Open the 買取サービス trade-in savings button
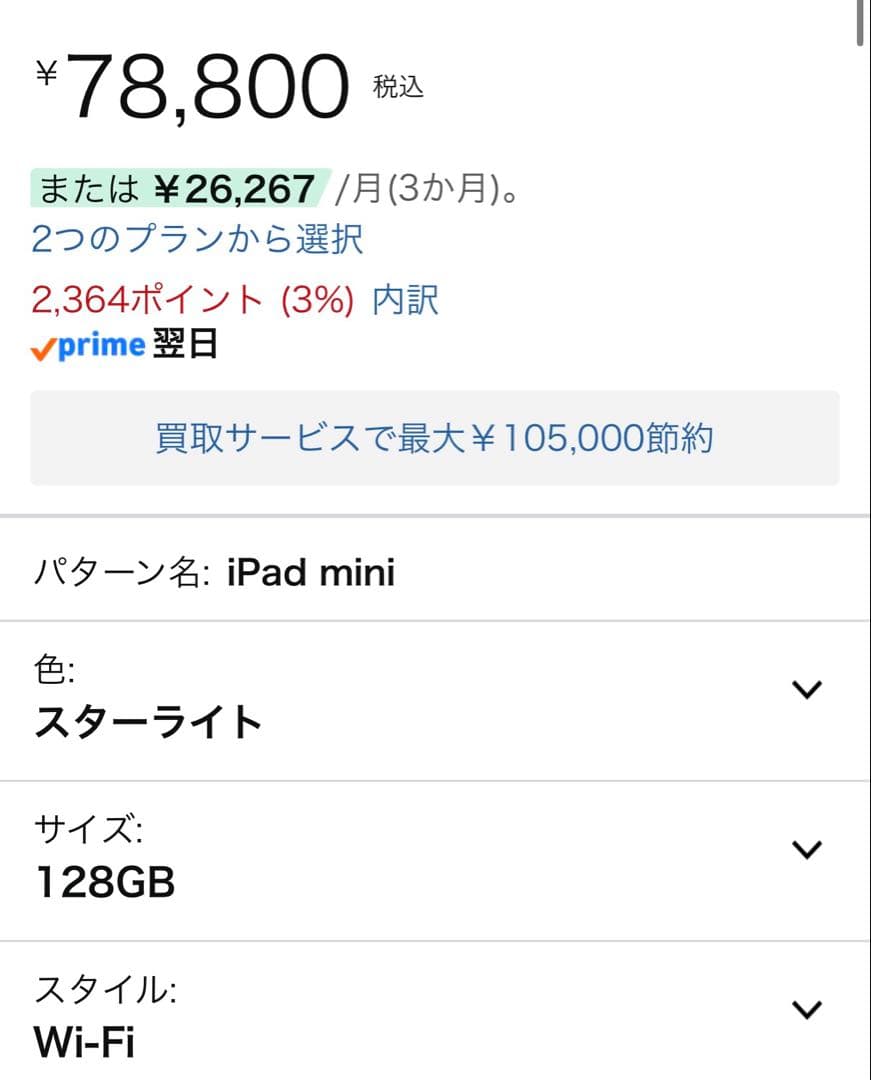Screen dimensions: 871x1080 [x=435, y=438]
